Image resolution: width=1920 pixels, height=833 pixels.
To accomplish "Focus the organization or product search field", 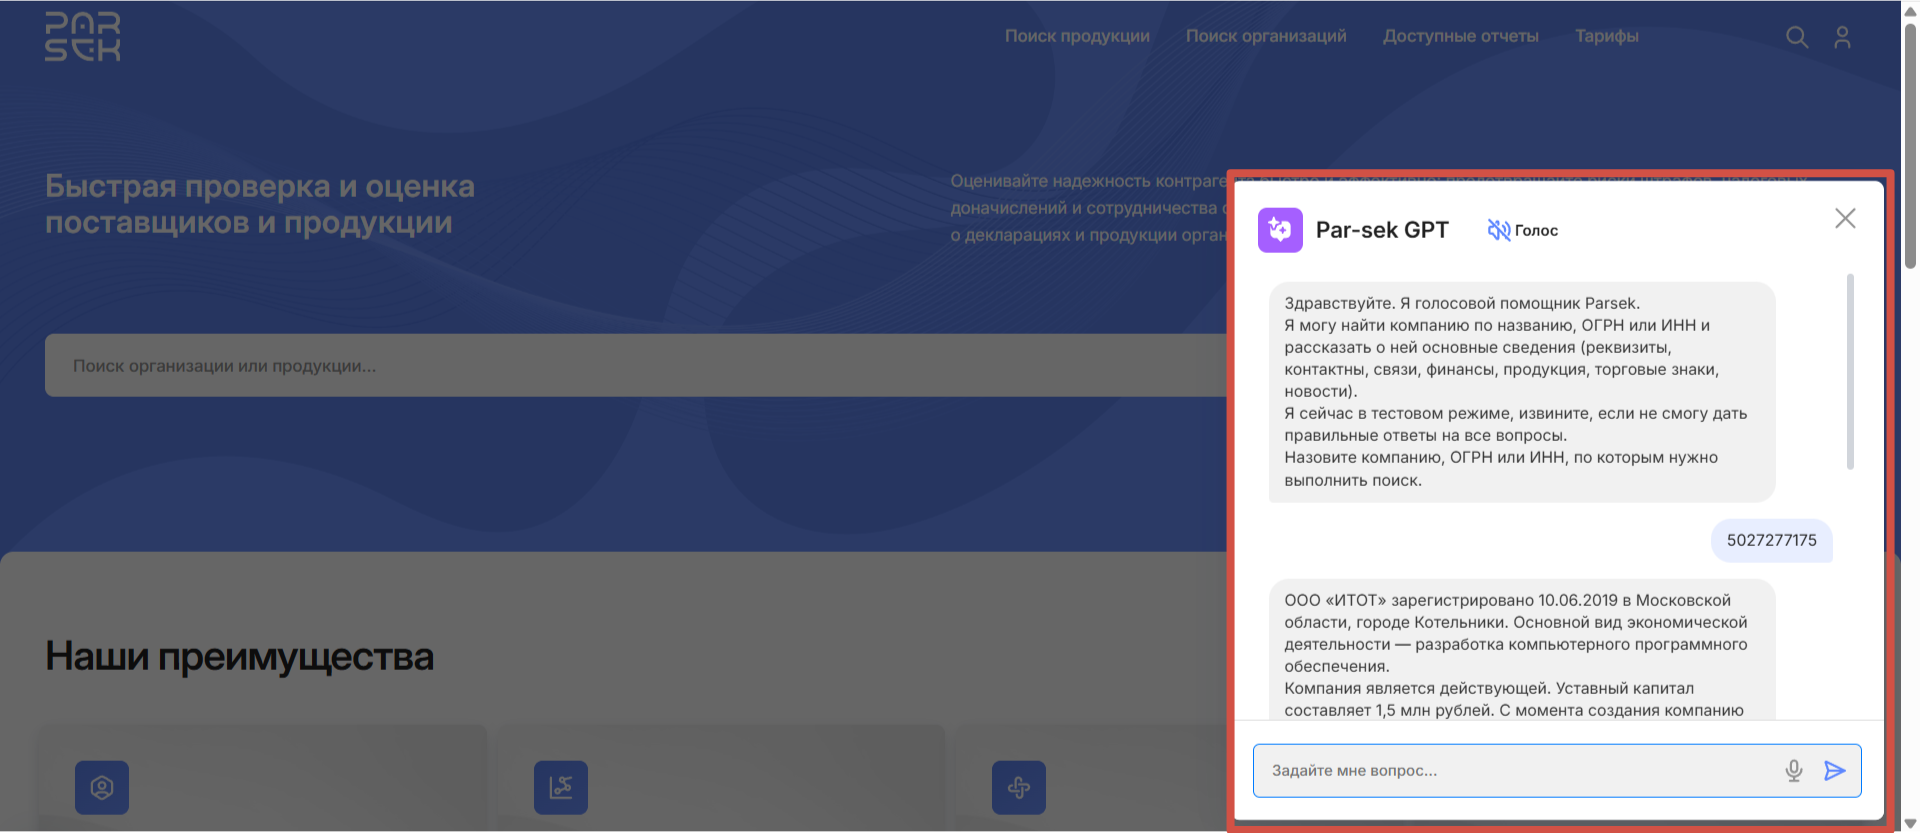I will (636, 365).
